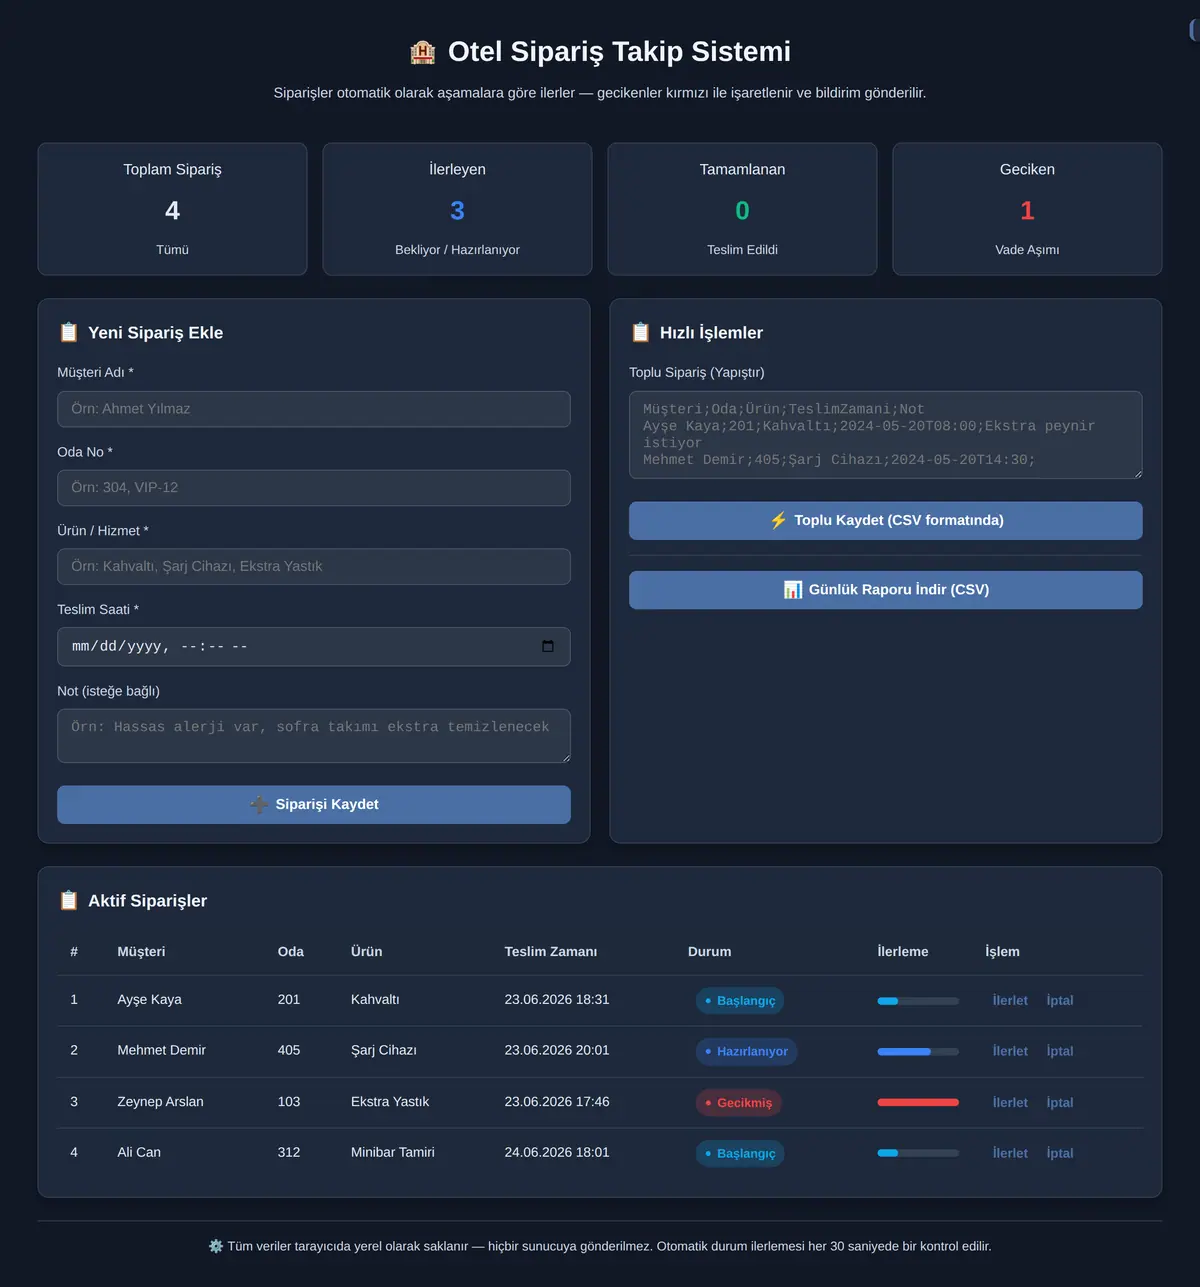1200x1287 pixels.
Task: Click the hotel icon in the page title
Action: pyautogui.click(x=422, y=52)
